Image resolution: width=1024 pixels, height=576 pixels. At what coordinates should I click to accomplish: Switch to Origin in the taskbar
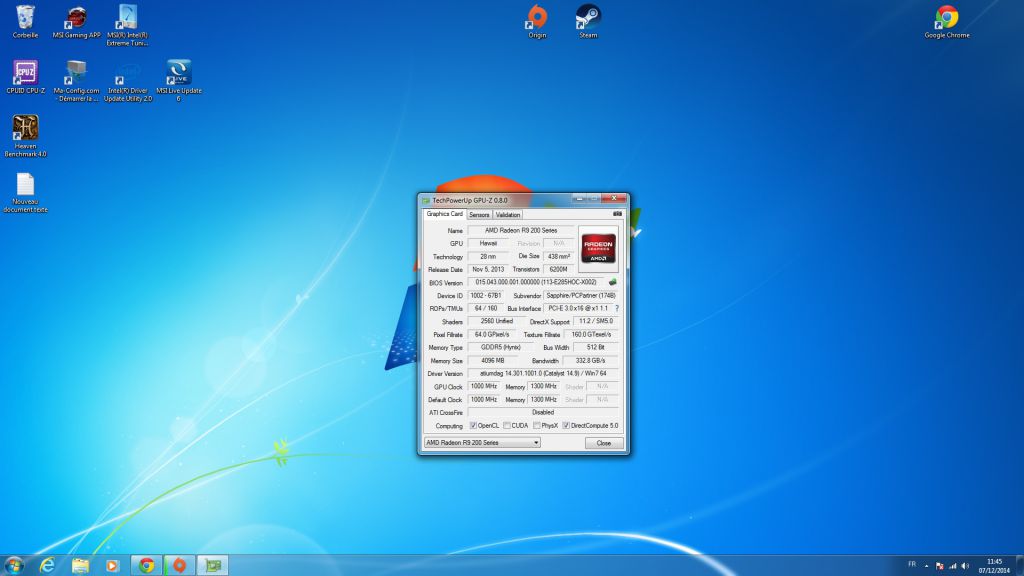coord(179,565)
